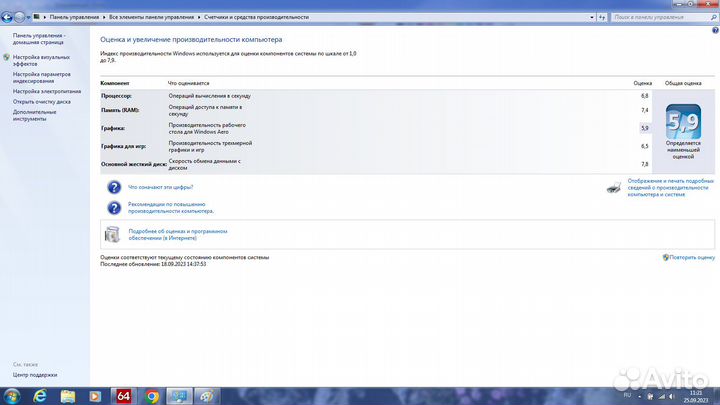Image resolution: width=720 pixels, height=405 pixels.
Task: Open the red '64' app on taskbar
Action: pos(123,396)
